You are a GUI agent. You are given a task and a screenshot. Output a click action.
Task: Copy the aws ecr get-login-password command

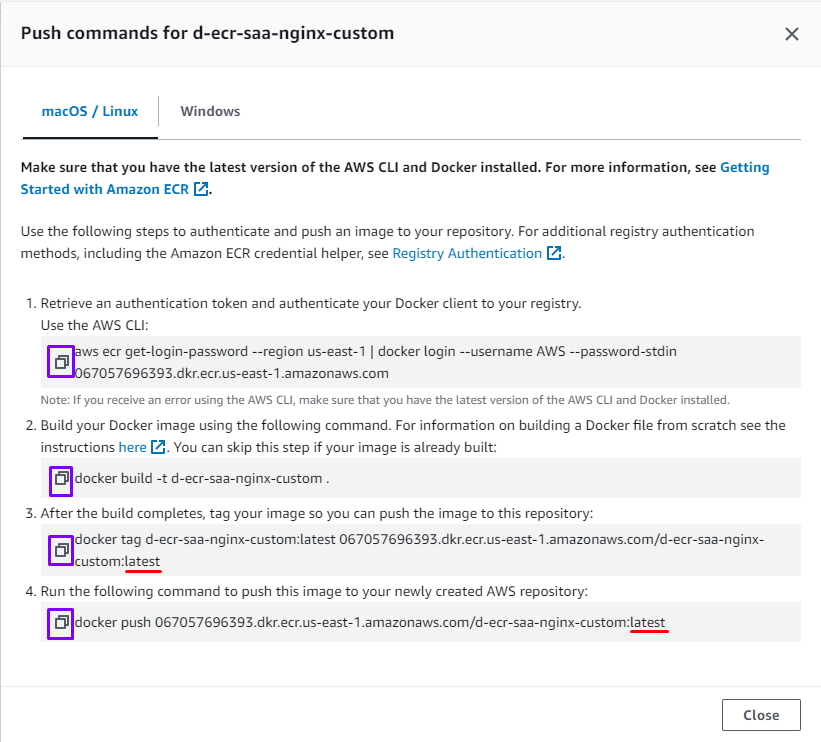pyautogui.click(x=61, y=361)
